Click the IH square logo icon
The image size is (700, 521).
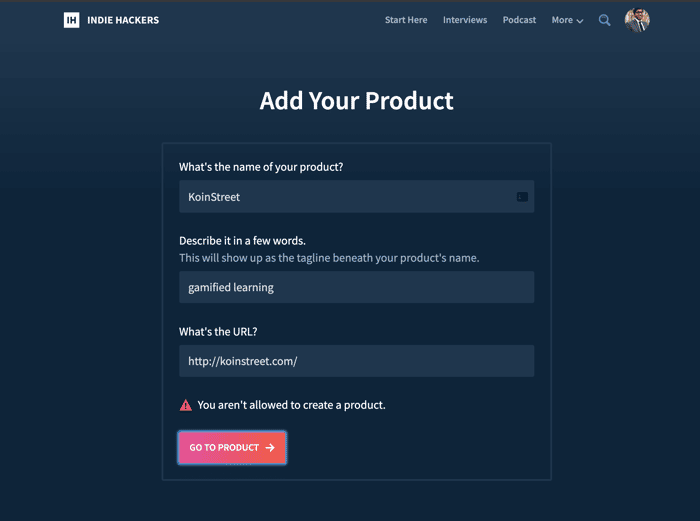tap(71, 20)
